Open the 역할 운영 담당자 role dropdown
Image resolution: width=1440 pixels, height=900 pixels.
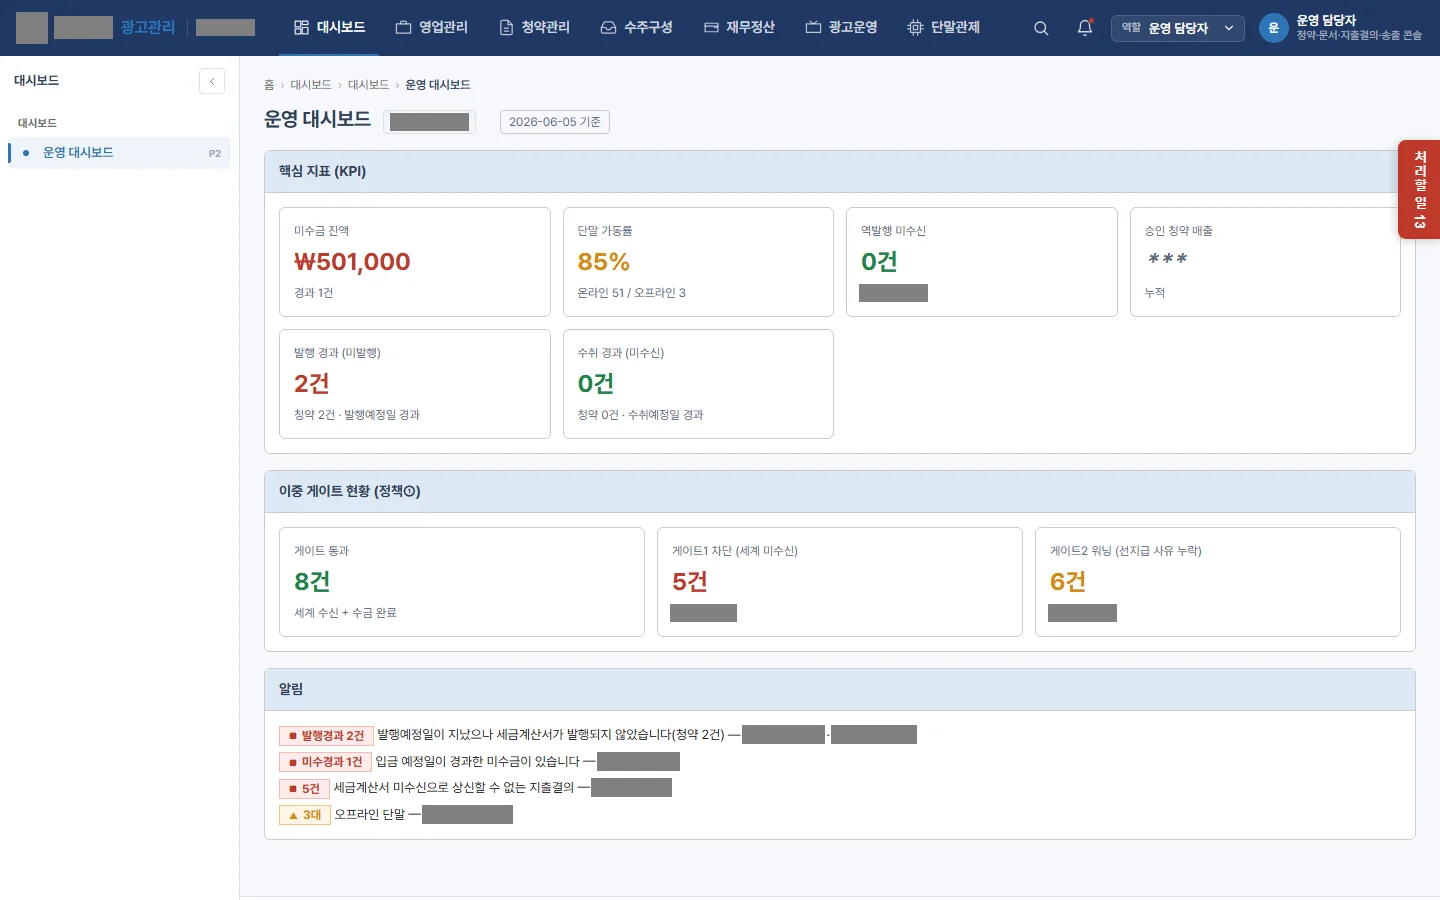(x=1178, y=28)
